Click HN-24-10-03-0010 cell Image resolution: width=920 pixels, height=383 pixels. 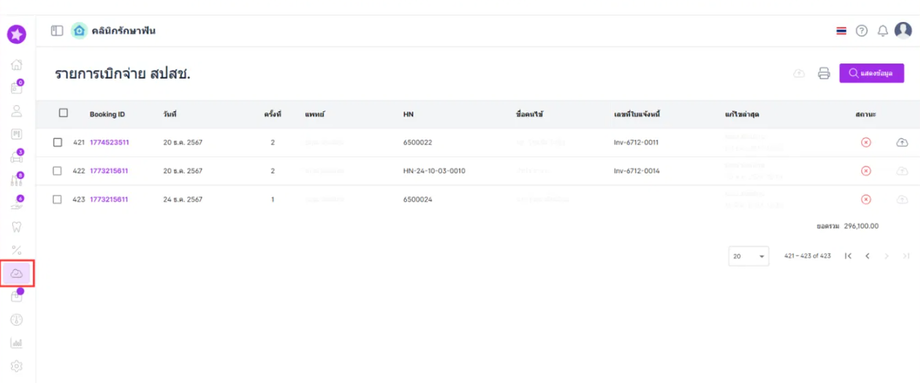pyautogui.click(x=434, y=171)
